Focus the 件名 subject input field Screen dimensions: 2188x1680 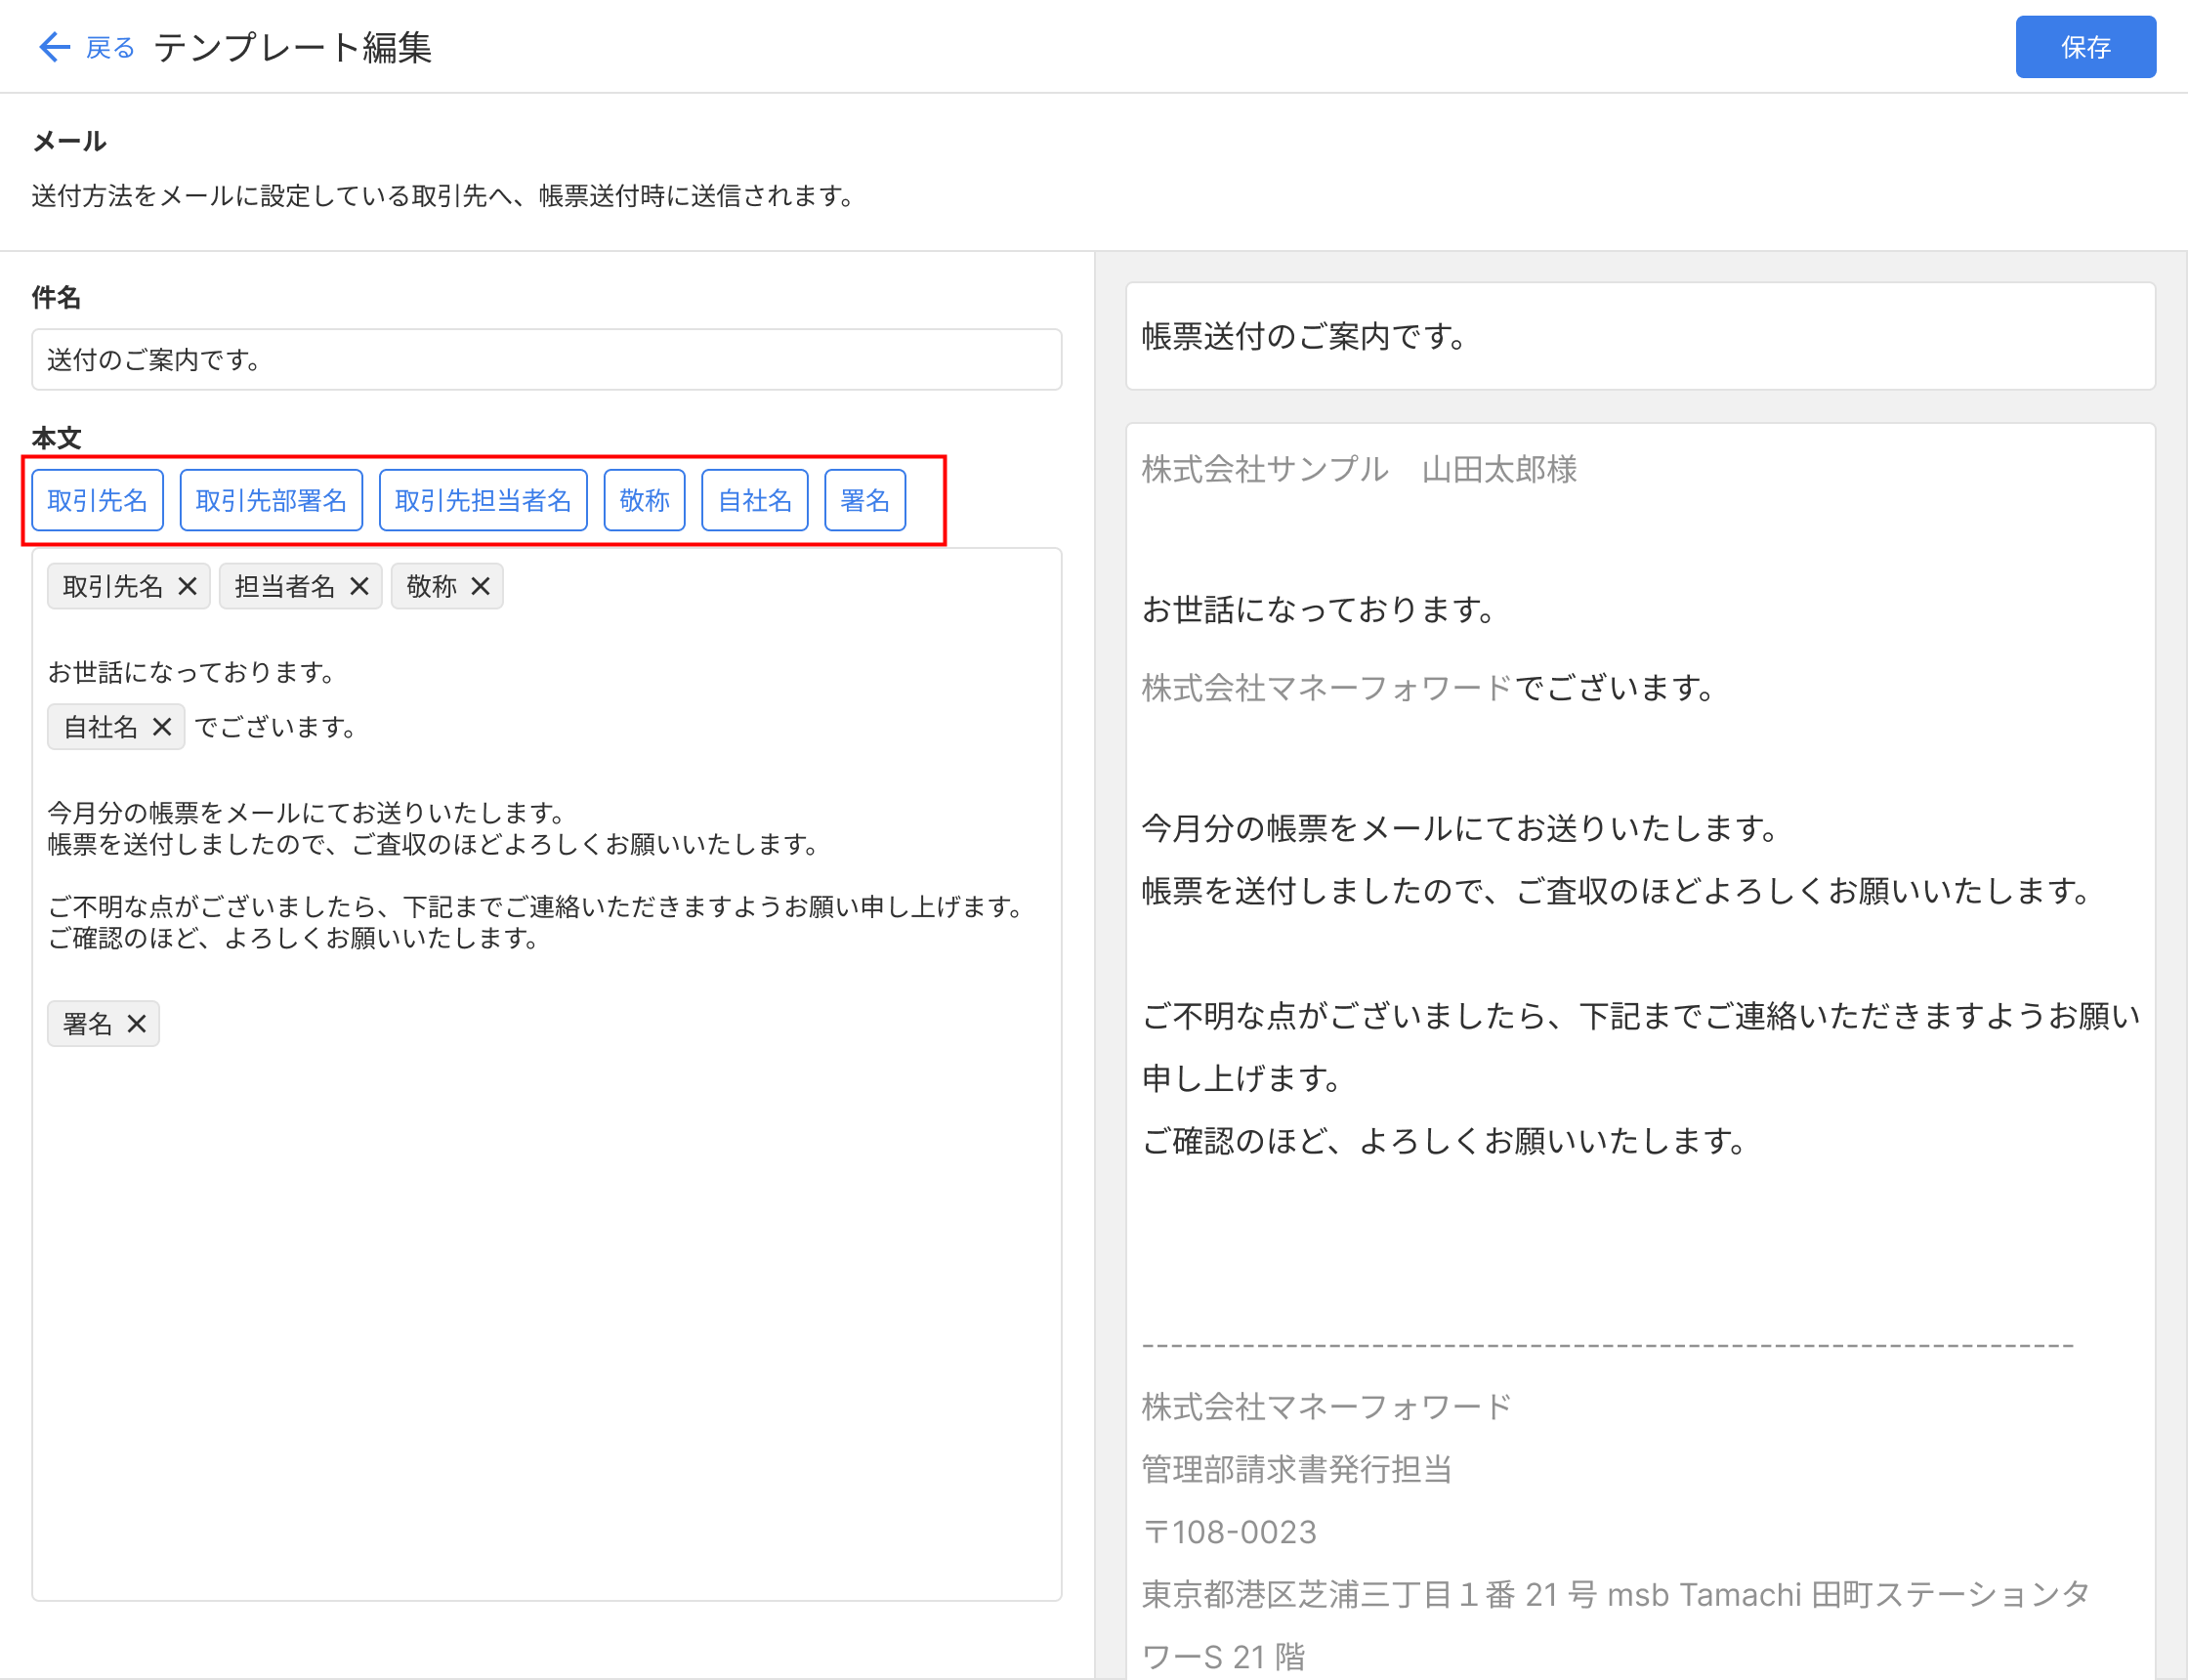(x=546, y=360)
